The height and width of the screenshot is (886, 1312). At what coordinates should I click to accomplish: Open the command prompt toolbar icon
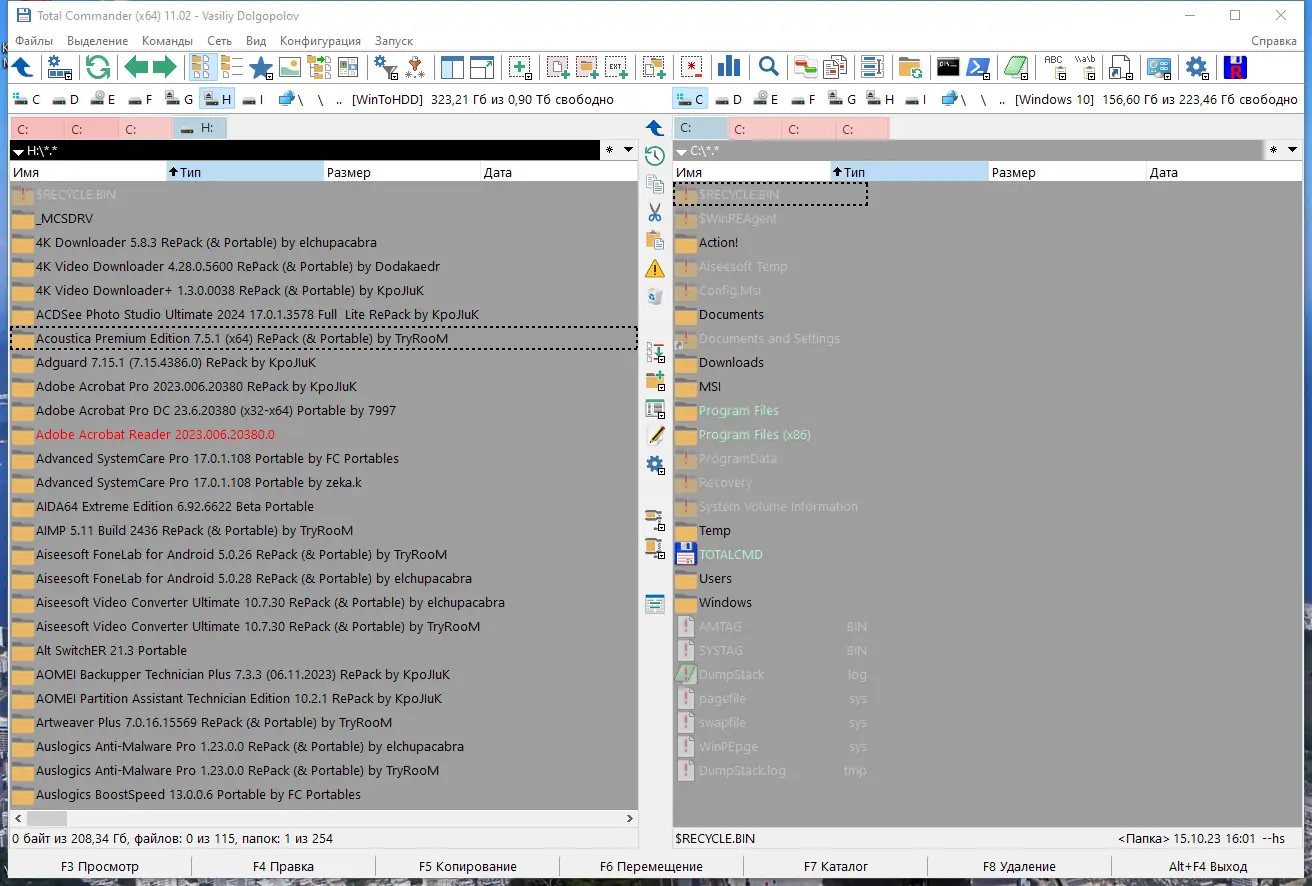point(947,66)
